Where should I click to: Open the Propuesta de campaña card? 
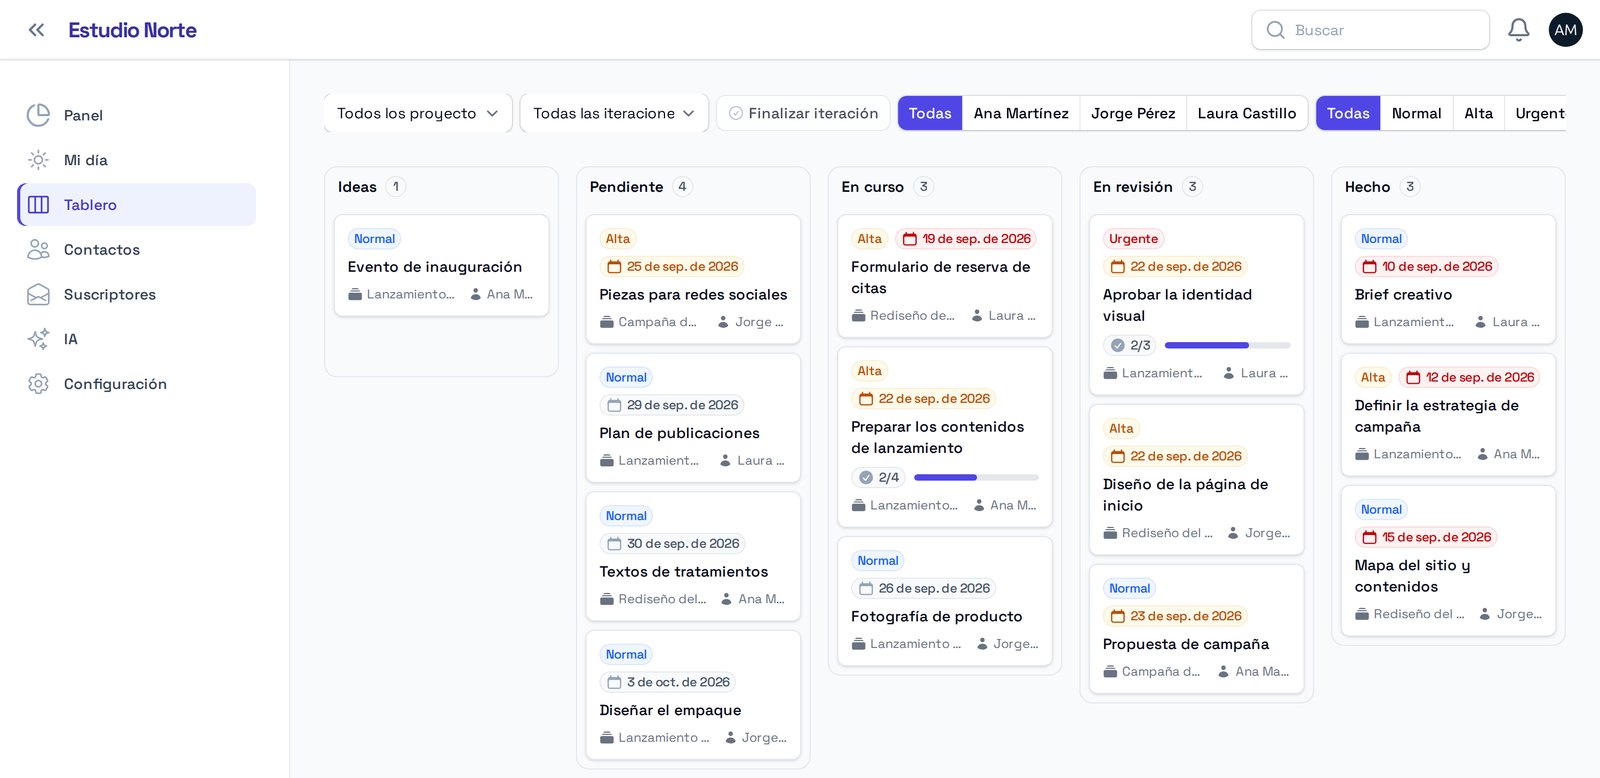pyautogui.click(x=1196, y=629)
